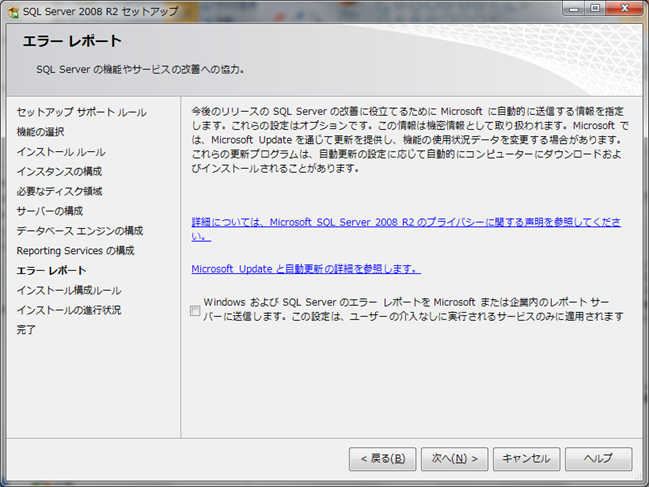Close the SQL Server setup window
The image size is (649, 487).
pos(625,9)
